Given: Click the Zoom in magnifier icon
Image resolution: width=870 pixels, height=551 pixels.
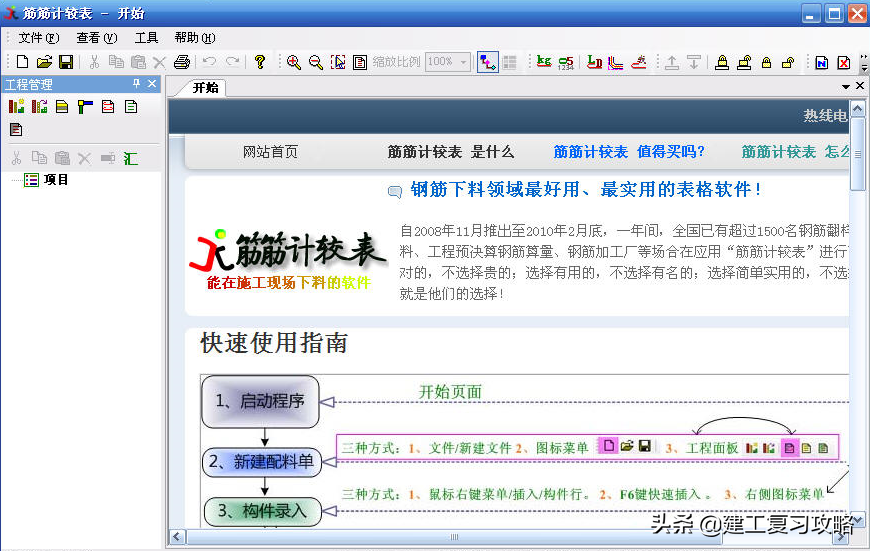Looking at the screenshot, I should (x=294, y=62).
